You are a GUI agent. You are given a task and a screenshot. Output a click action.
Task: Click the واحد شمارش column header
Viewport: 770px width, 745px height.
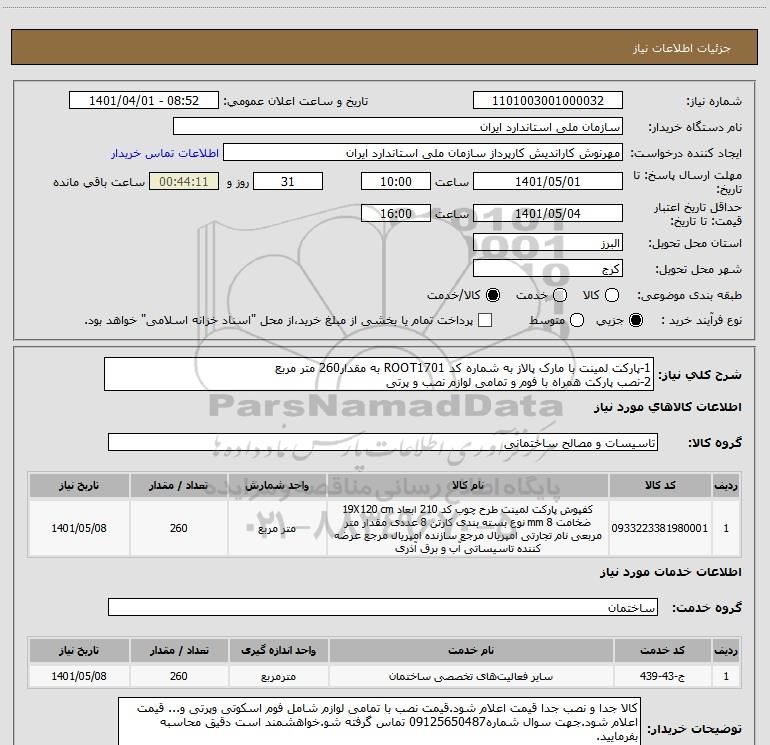(277, 486)
